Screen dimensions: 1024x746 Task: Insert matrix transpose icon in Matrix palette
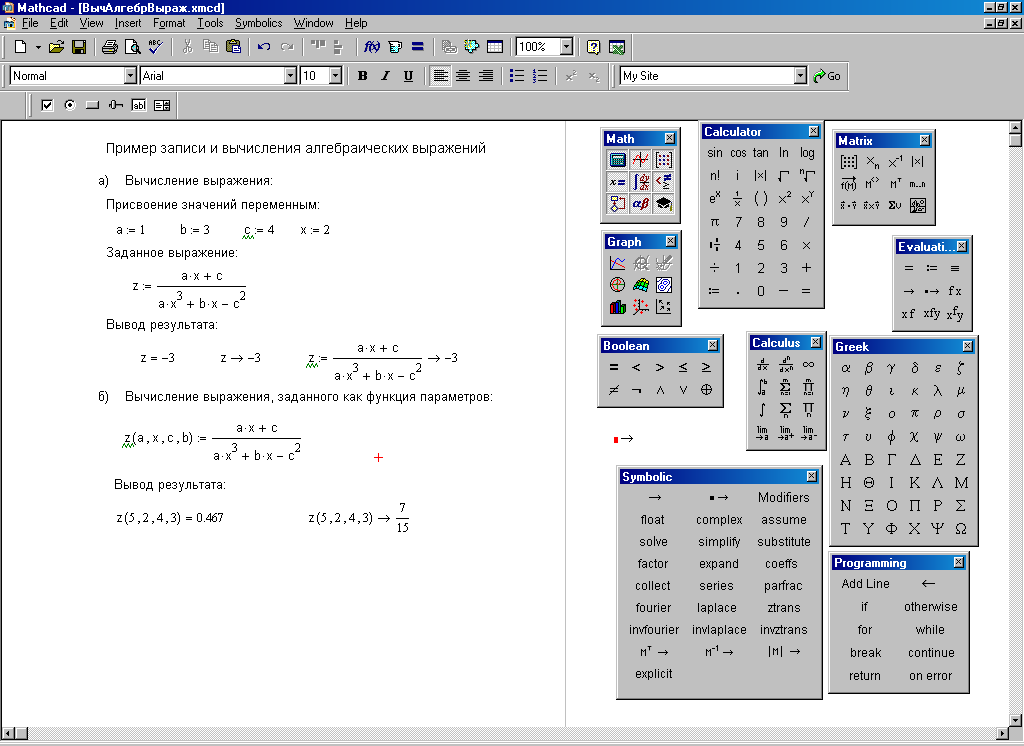[x=895, y=184]
